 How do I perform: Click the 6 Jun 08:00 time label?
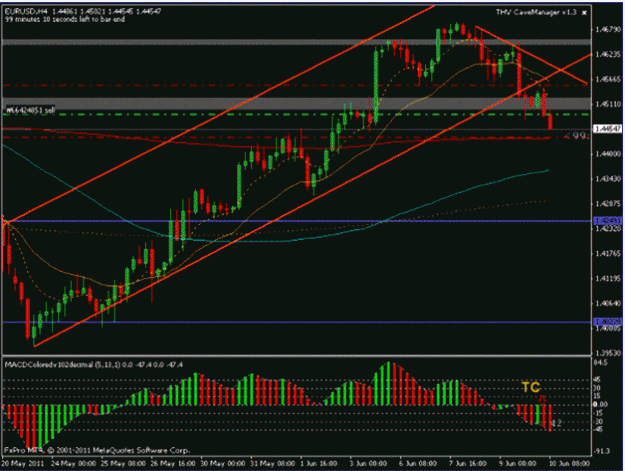(x=419, y=463)
